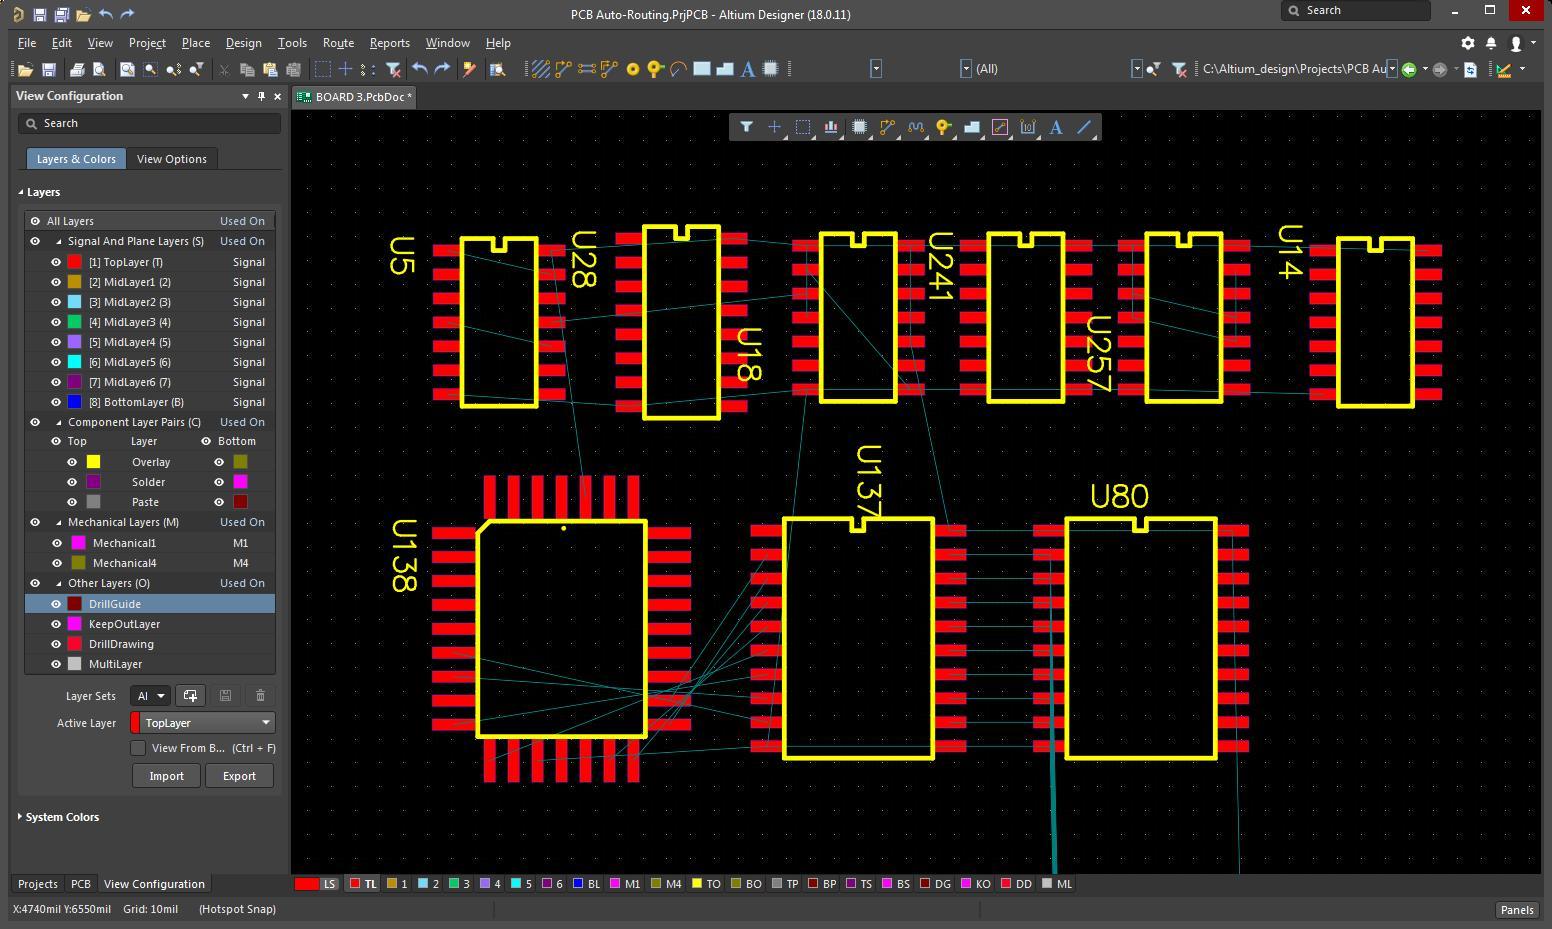Change the TopLayer red color swatch
The height and width of the screenshot is (929, 1552).
[74, 262]
